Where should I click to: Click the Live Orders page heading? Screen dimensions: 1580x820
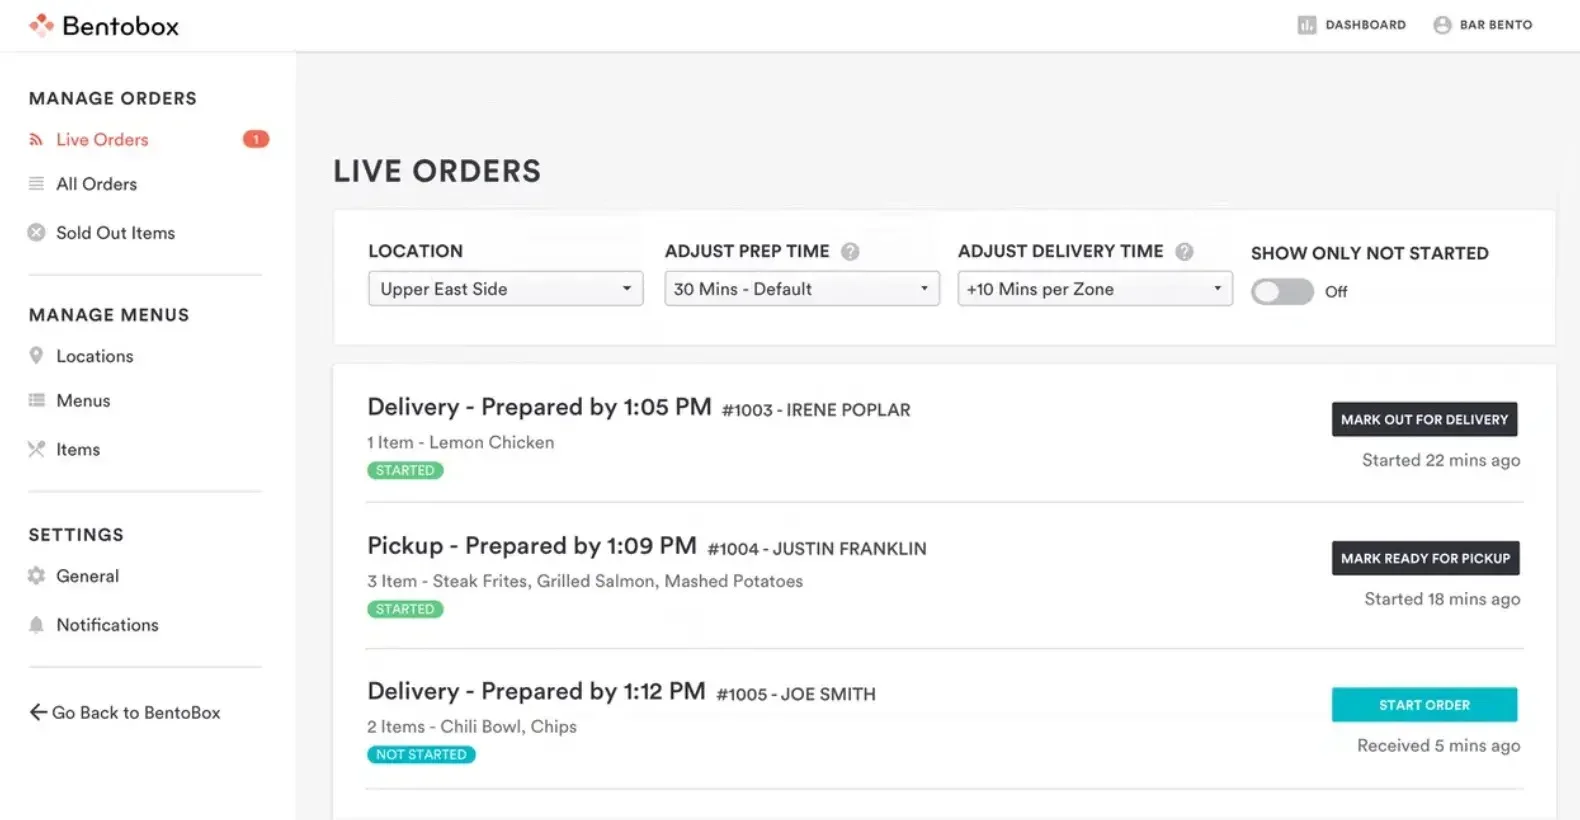437,171
